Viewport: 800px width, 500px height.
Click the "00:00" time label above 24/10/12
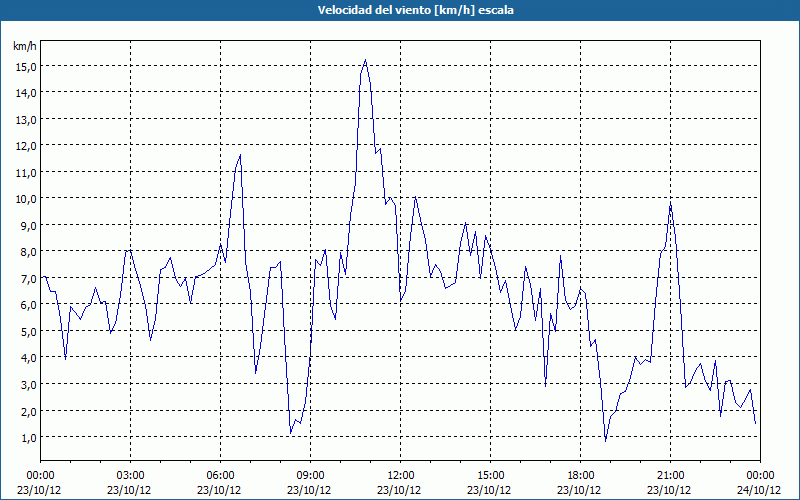pos(760,476)
